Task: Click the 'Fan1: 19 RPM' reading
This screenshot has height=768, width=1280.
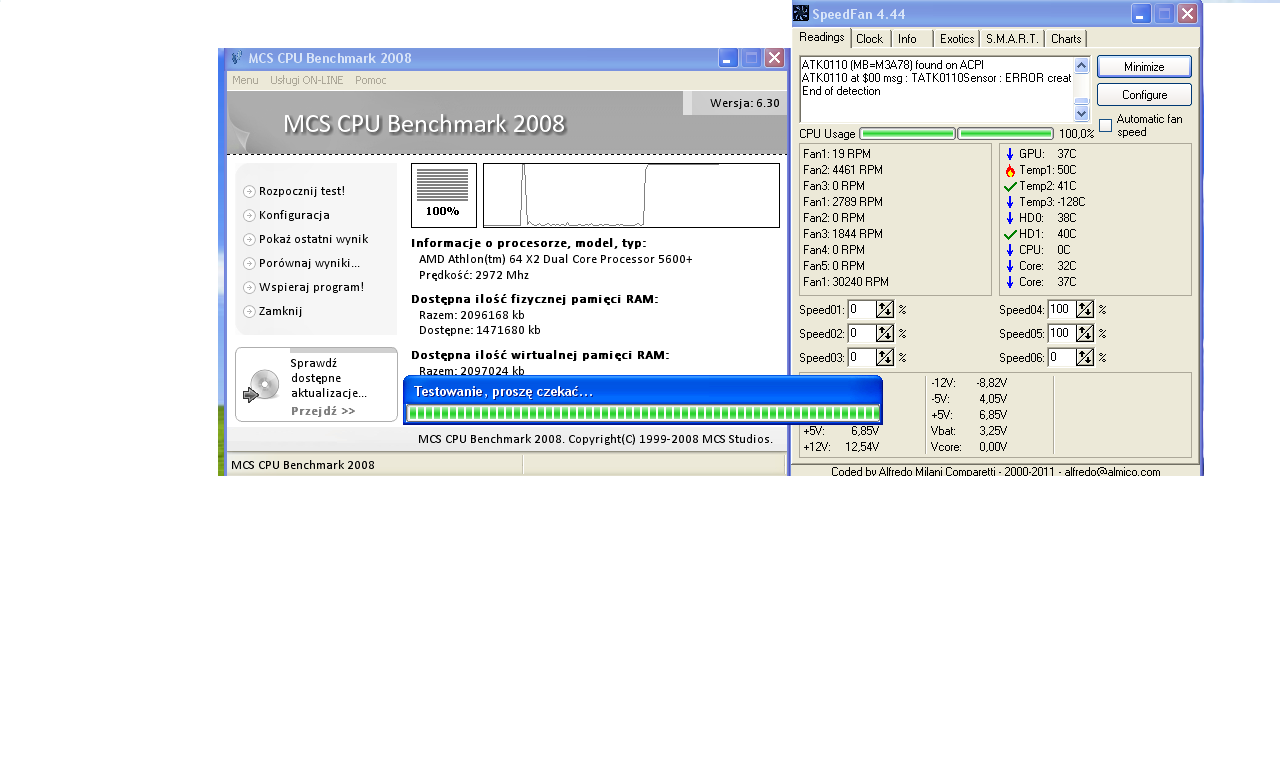Action: pos(837,154)
